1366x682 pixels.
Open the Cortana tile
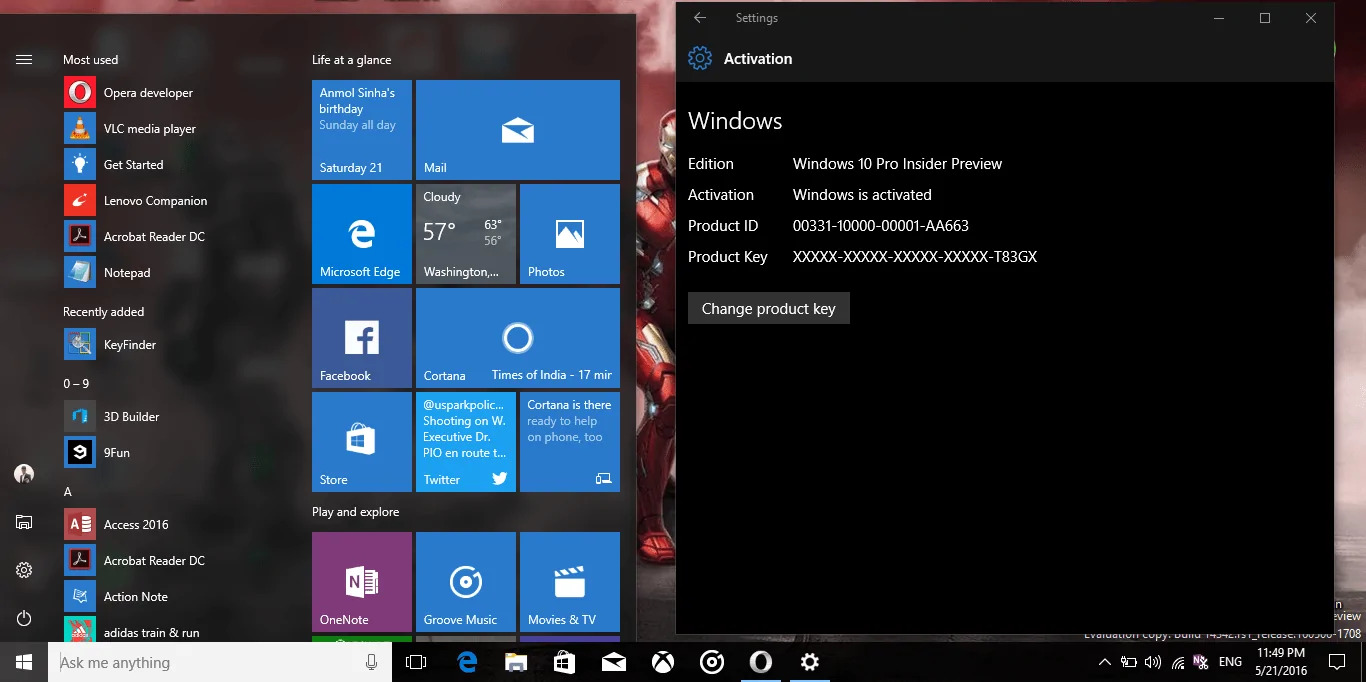(518, 338)
